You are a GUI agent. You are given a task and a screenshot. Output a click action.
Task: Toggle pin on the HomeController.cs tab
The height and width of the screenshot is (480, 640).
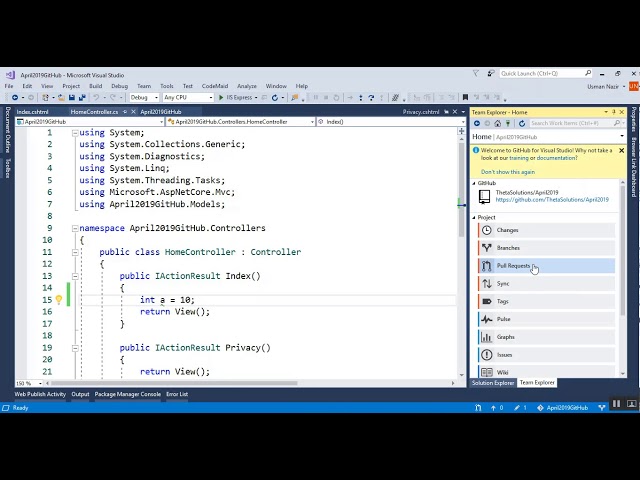tap(125, 112)
